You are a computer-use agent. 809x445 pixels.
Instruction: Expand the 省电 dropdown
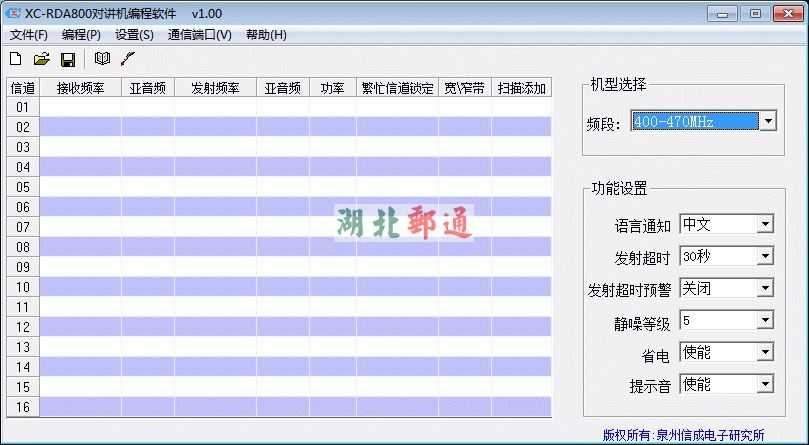[765, 352]
